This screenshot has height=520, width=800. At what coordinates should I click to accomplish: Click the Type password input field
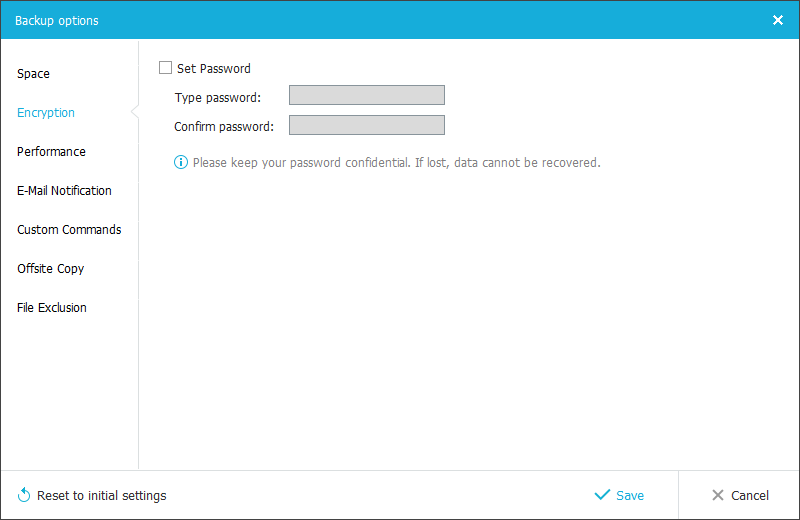(x=366, y=96)
